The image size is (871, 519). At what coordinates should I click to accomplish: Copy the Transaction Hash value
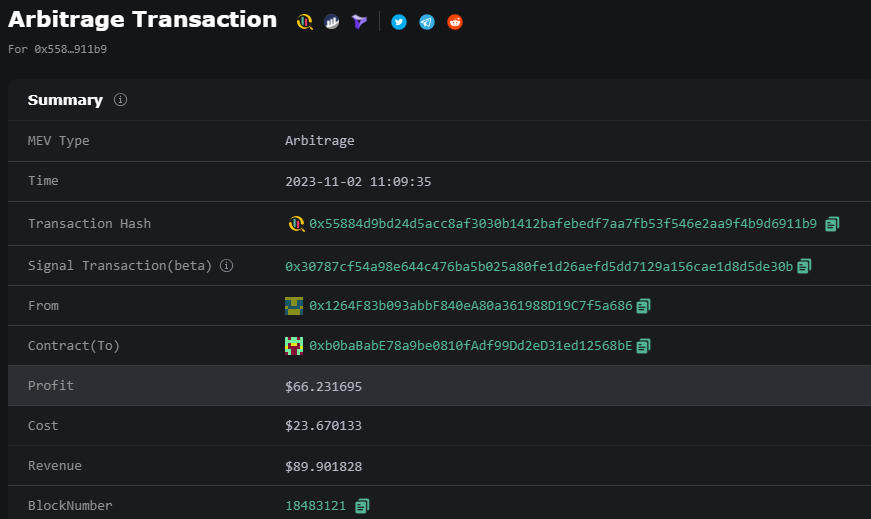(832, 224)
